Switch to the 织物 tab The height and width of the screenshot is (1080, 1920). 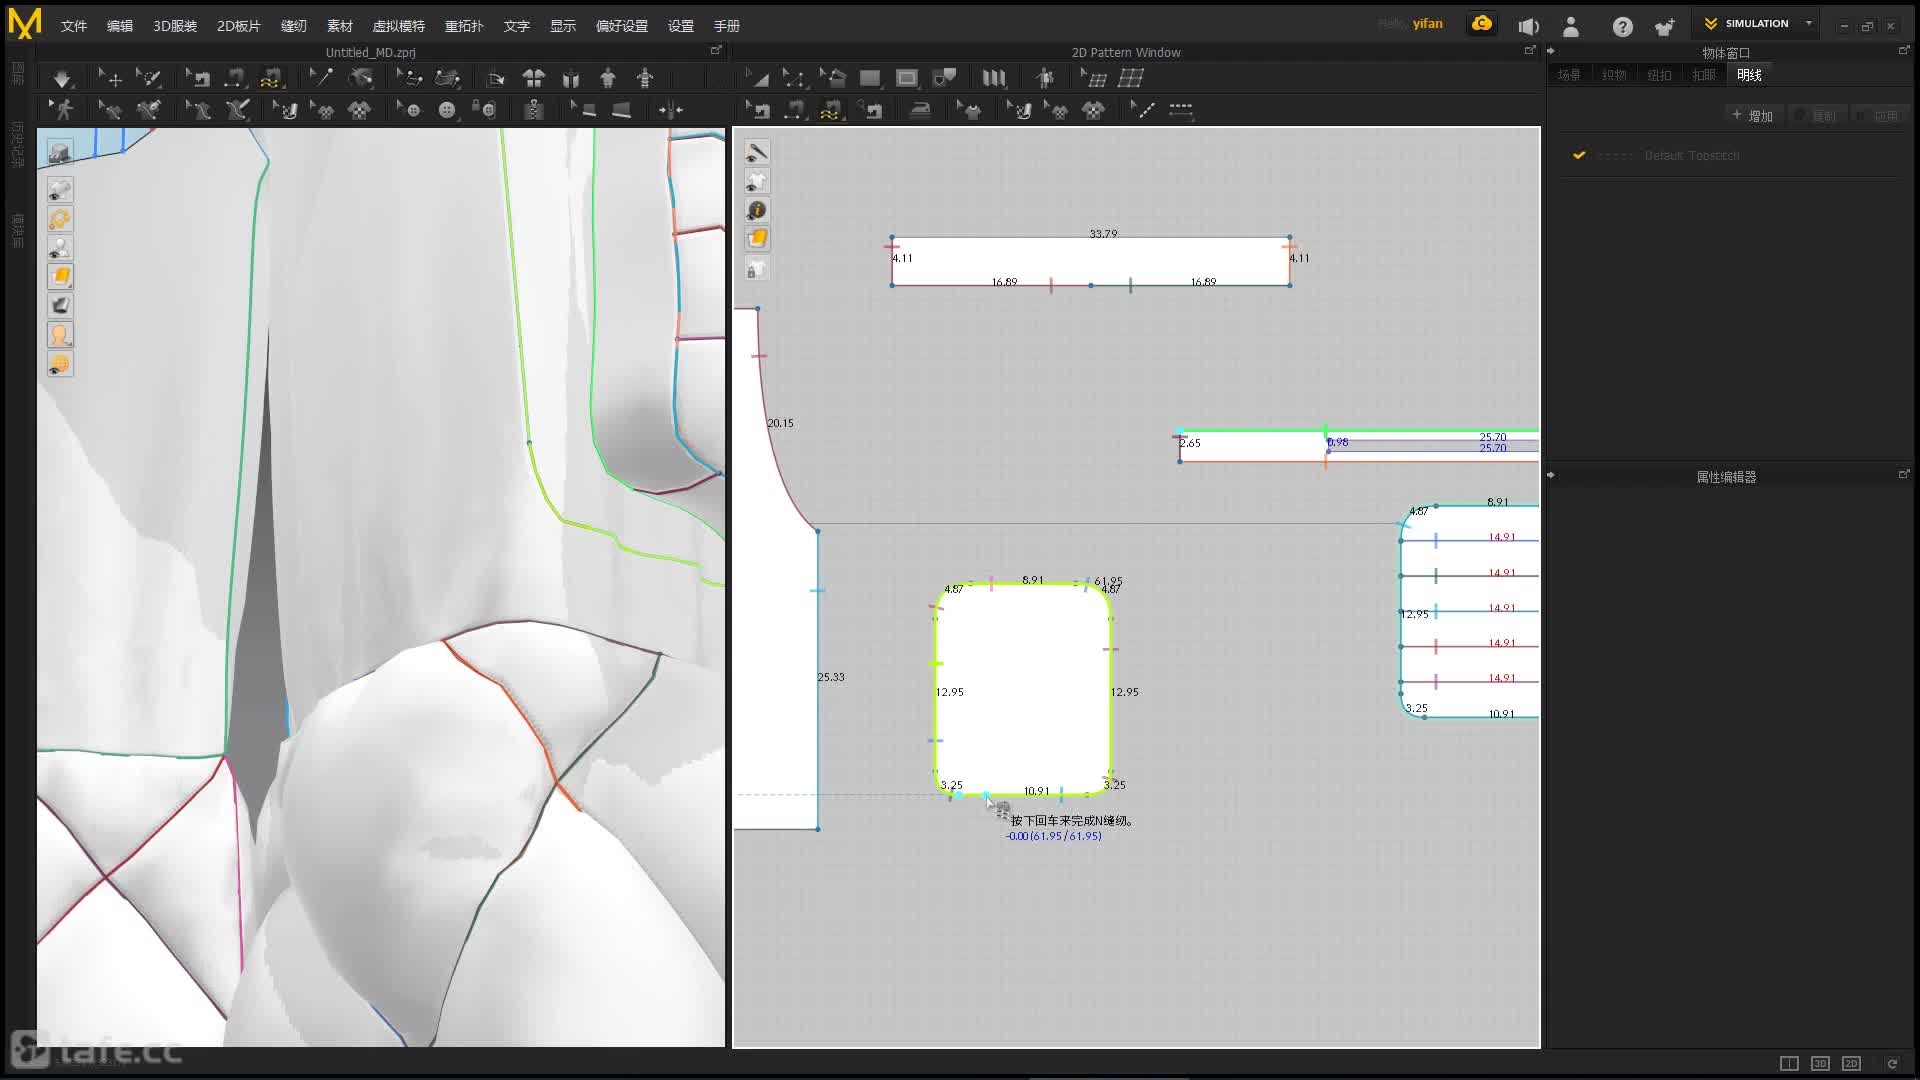(x=1614, y=75)
